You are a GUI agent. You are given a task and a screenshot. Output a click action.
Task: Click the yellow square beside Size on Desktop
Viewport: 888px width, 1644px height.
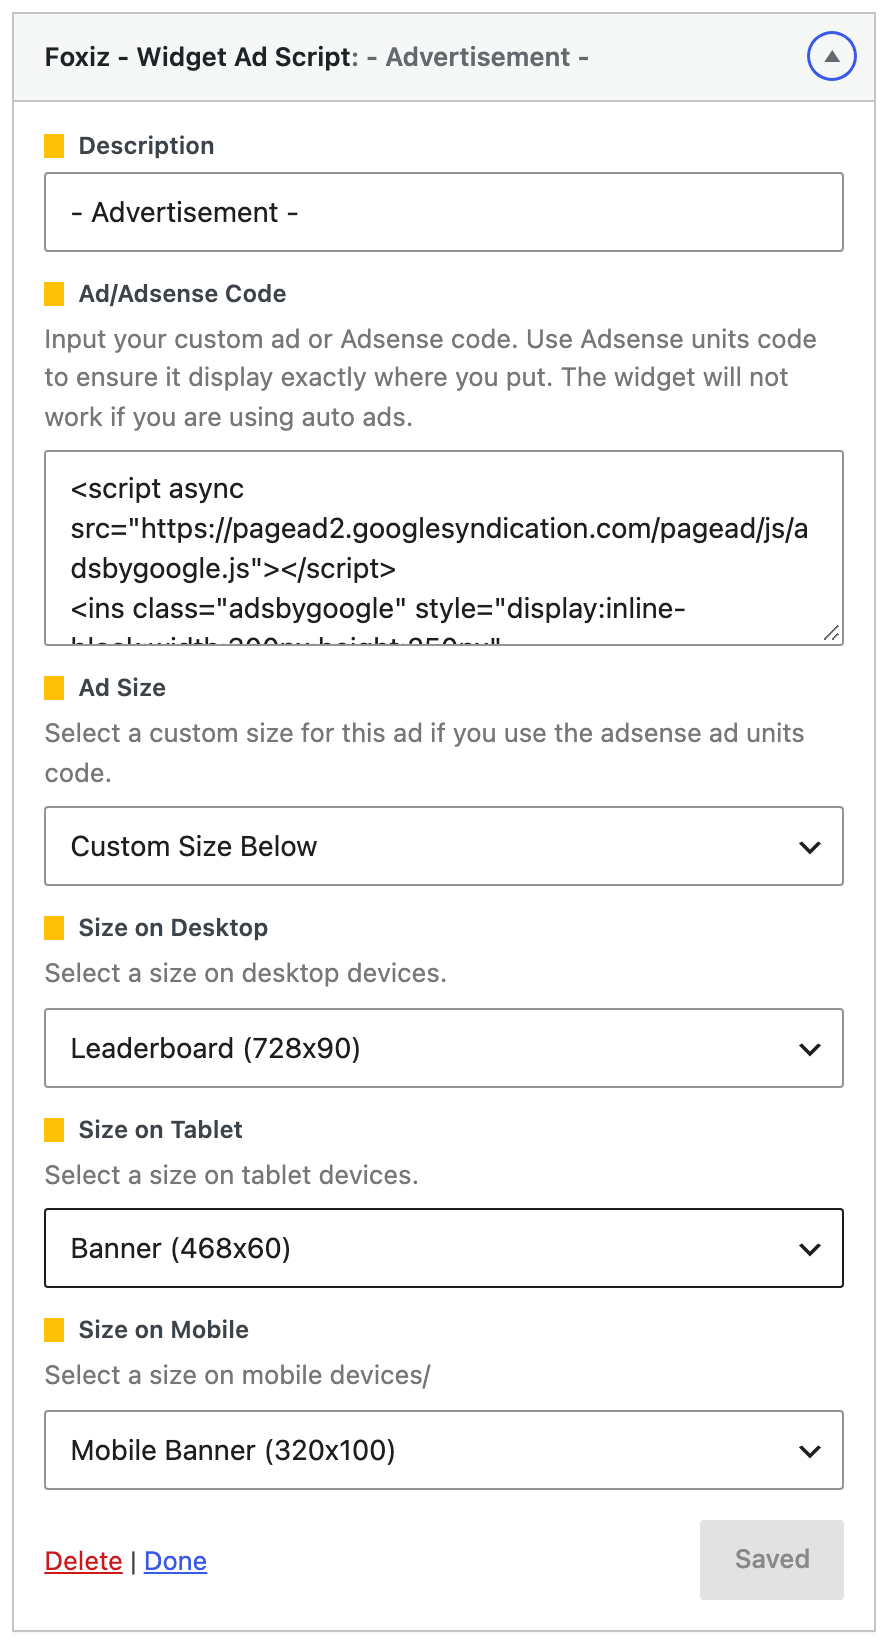[x=54, y=928]
